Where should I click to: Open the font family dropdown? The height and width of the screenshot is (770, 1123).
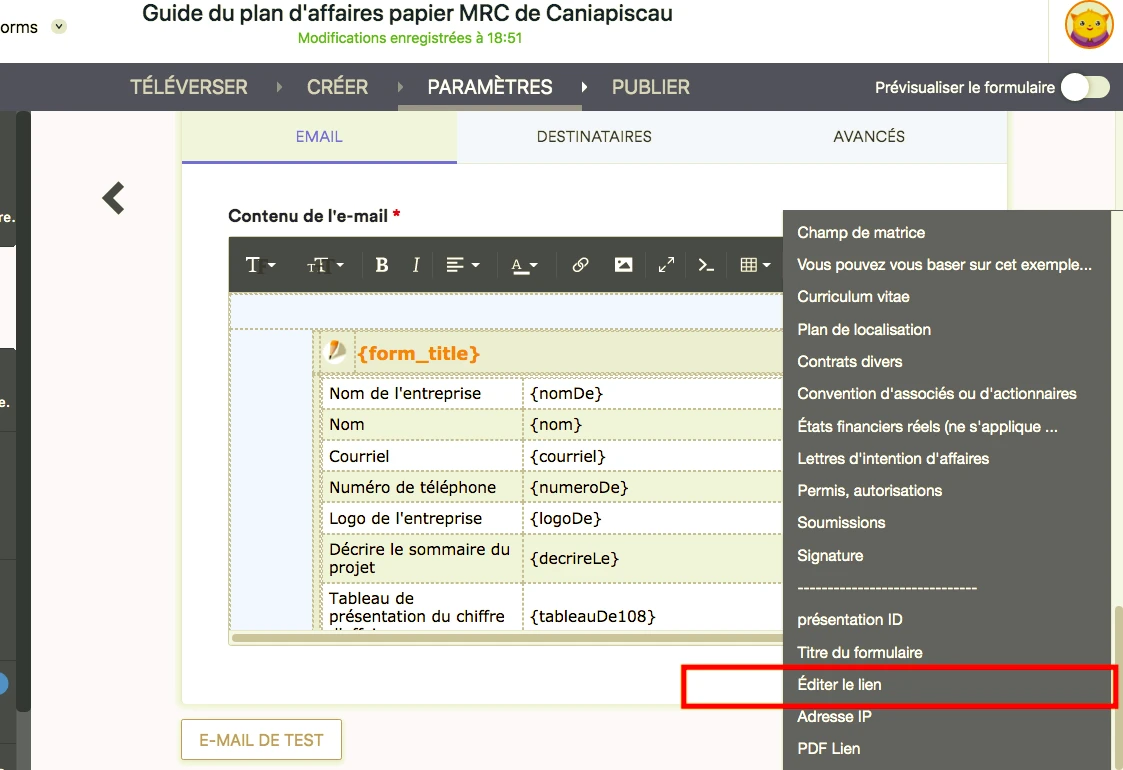(x=260, y=265)
